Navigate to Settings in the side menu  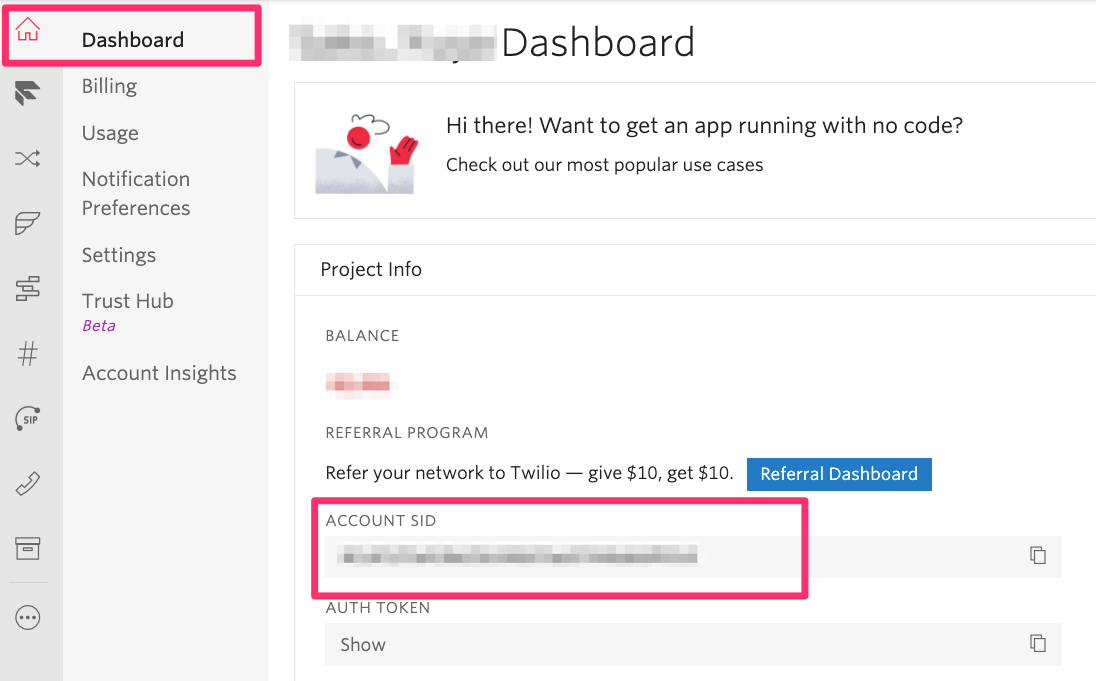pyautogui.click(x=118, y=256)
